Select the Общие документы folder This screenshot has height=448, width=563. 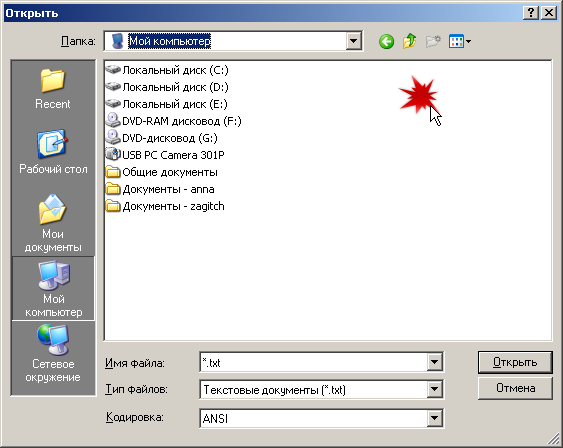point(162,172)
